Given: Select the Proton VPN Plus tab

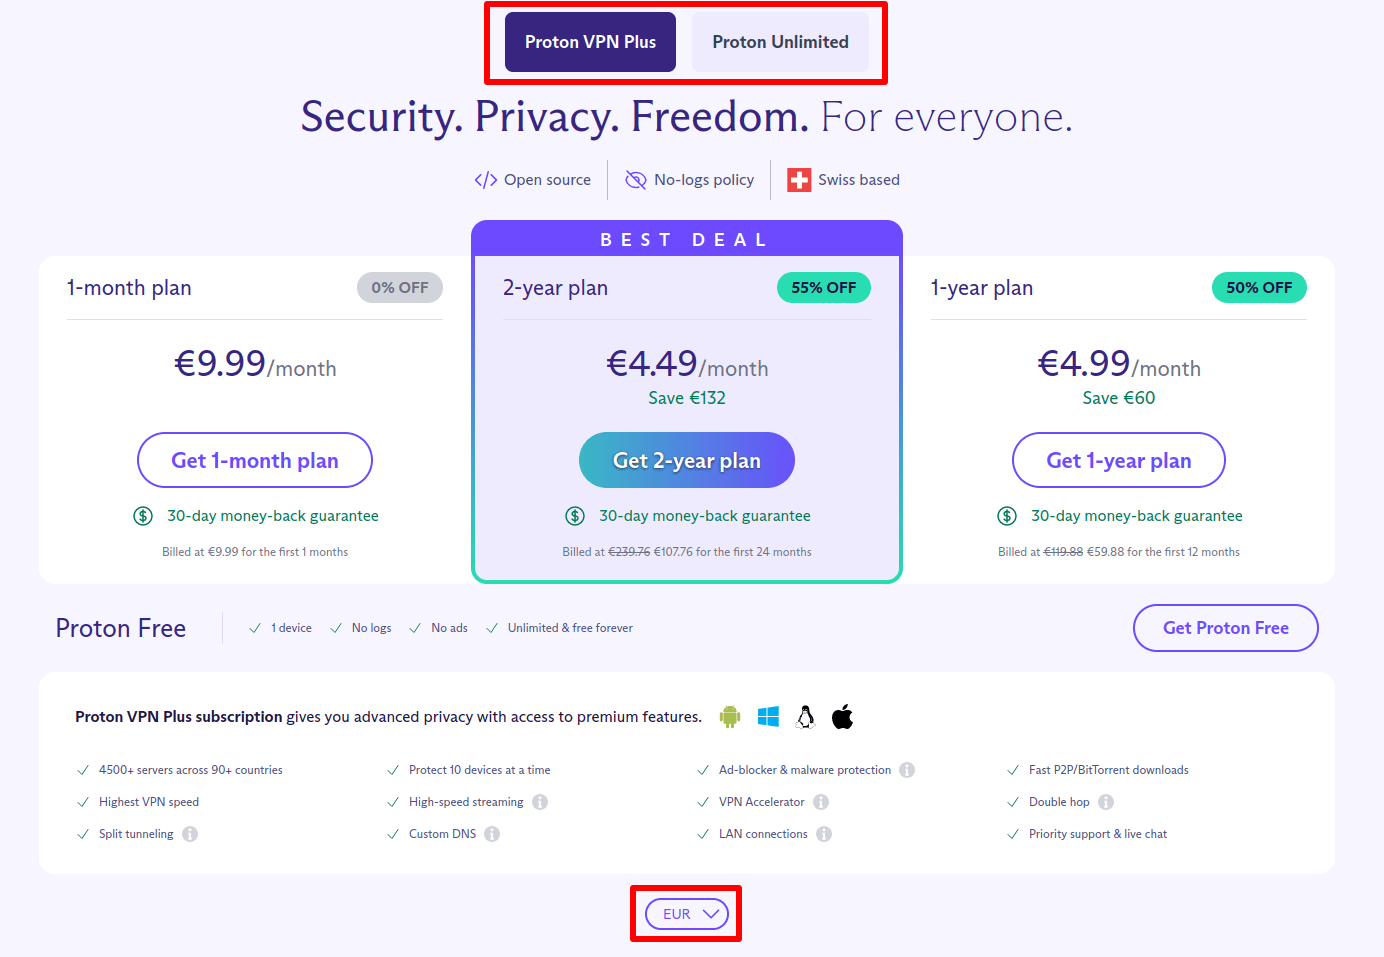Looking at the screenshot, I should (589, 42).
